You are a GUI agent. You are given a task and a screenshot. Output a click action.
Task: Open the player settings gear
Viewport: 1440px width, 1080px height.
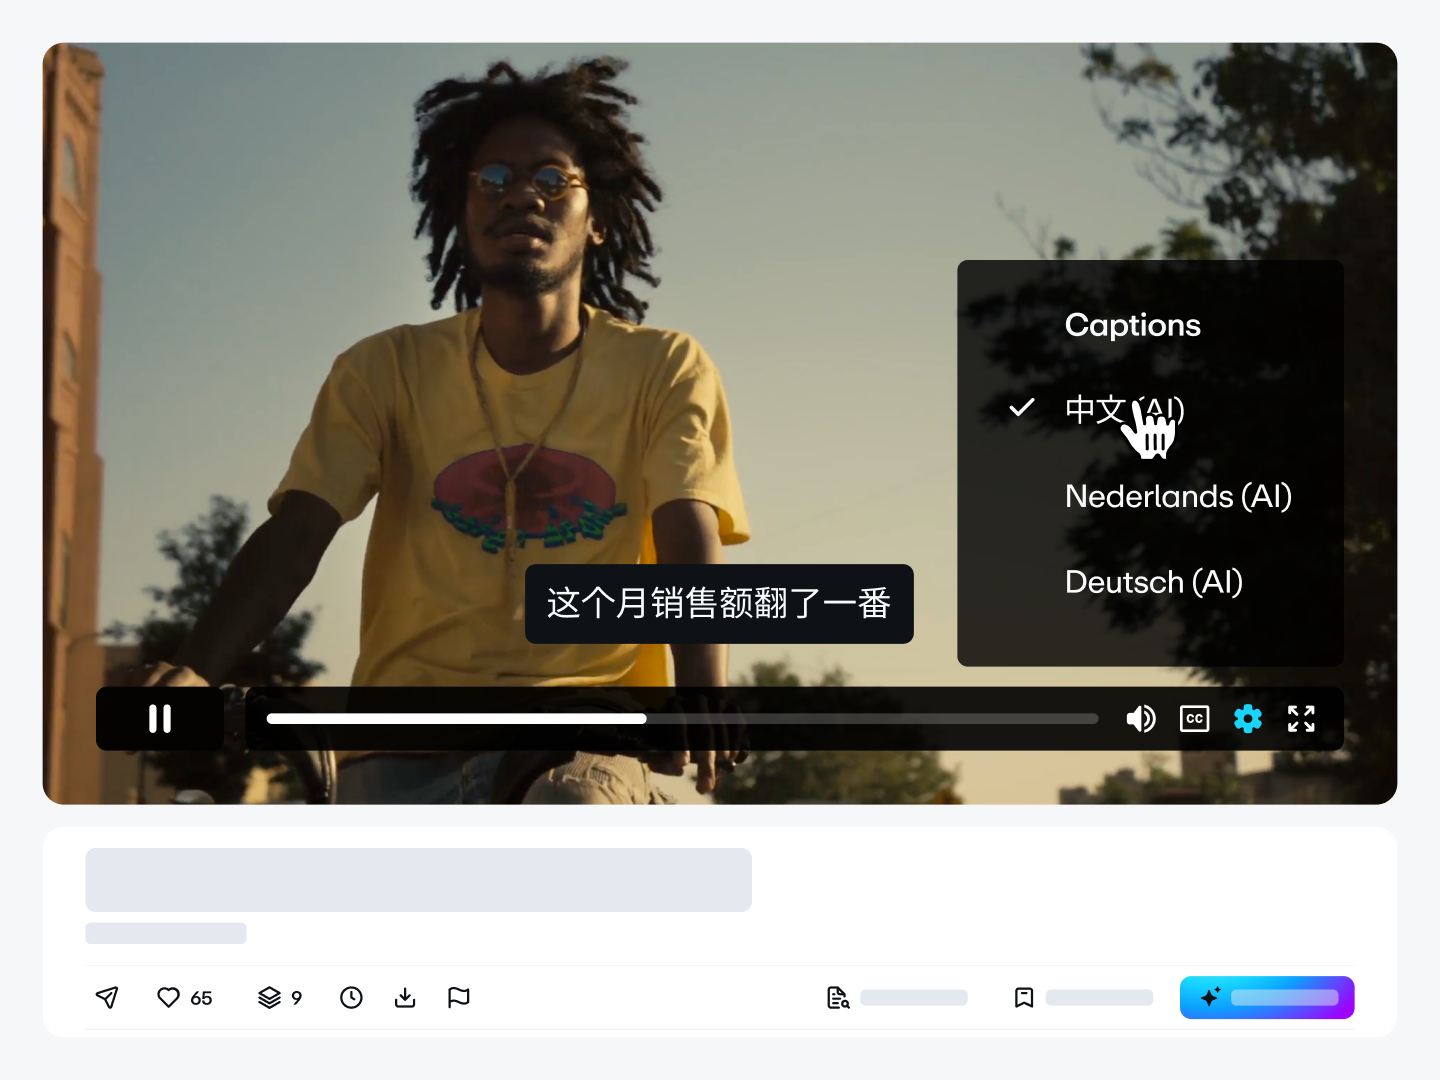click(1248, 719)
